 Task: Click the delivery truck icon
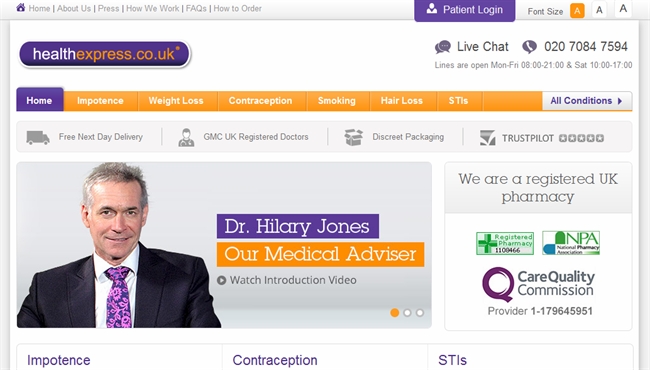point(38,137)
